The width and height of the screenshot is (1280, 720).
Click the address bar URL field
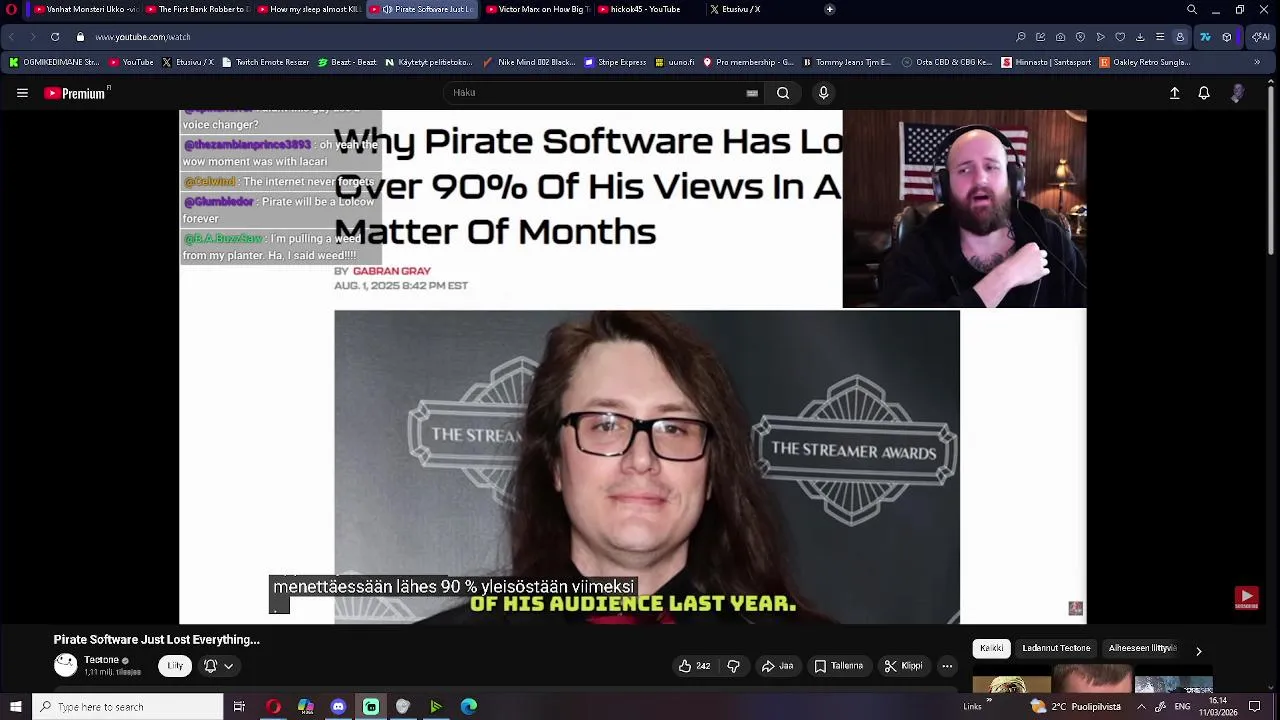tap(540, 37)
